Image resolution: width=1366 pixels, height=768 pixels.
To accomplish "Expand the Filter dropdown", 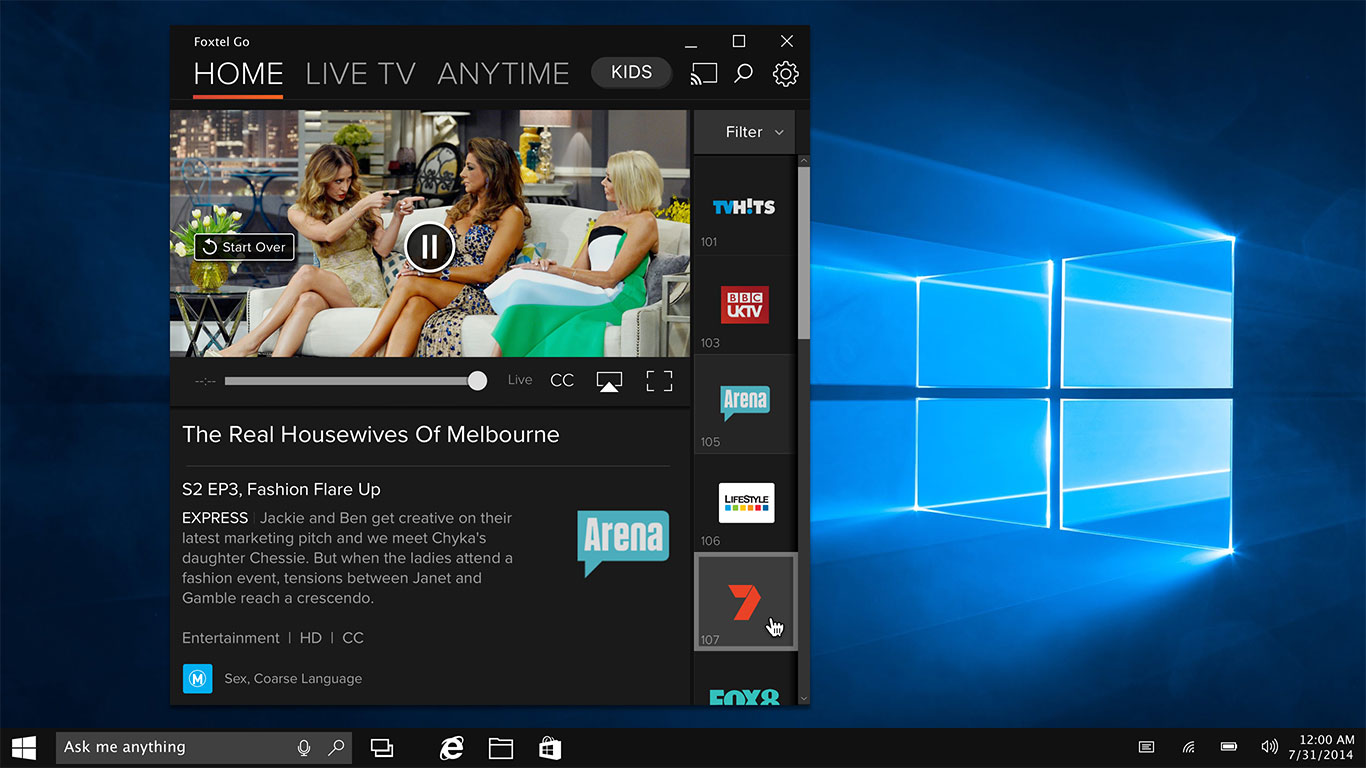I will click(744, 132).
